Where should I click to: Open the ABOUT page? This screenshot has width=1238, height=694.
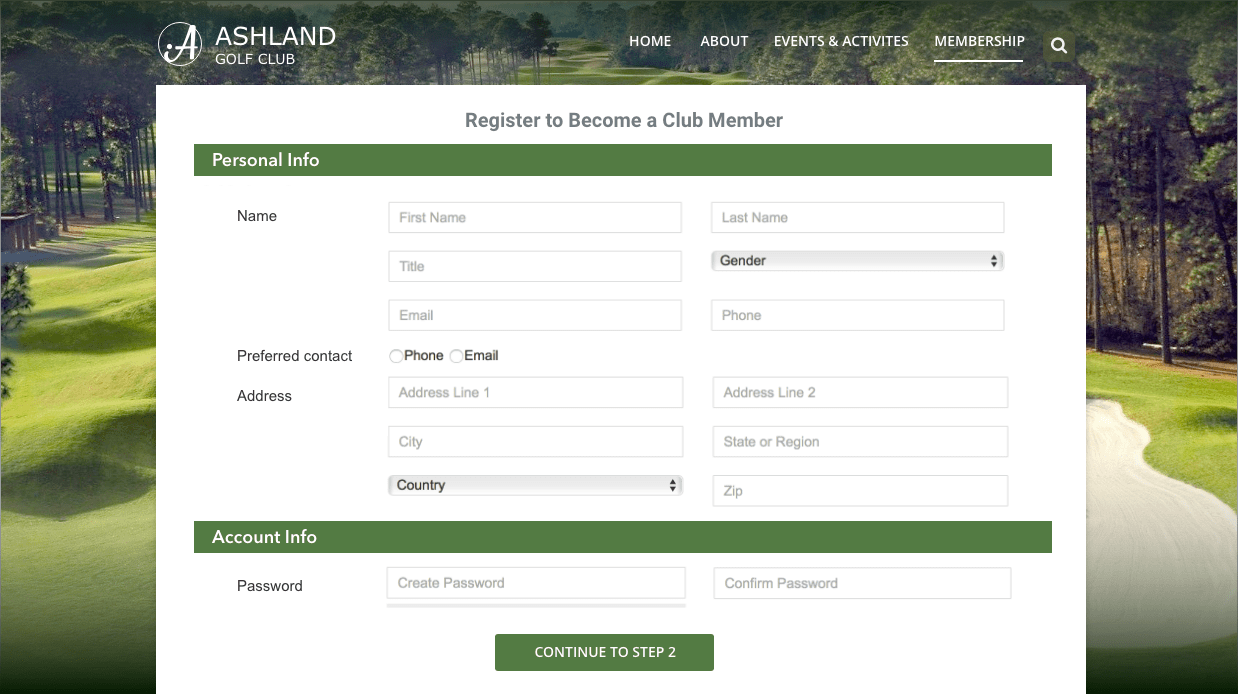[x=724, y=41]
